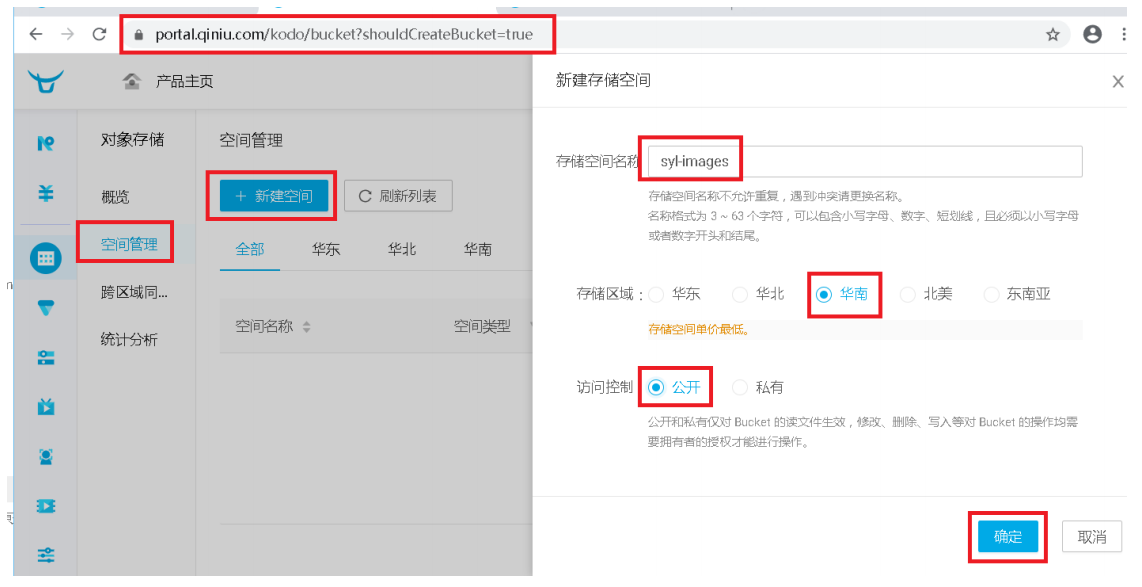Image resolution: width=1142 pixels, height=587 pixels.
Task: Select 北美 storage region radio
Action: 907,294
